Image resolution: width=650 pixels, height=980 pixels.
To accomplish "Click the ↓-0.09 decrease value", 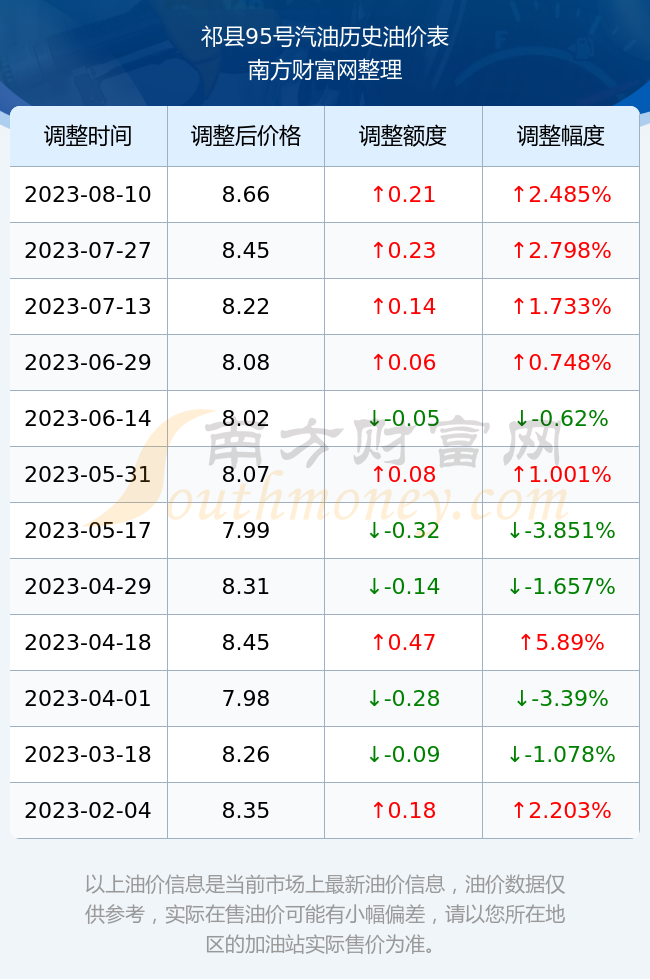I will point(403,754).
